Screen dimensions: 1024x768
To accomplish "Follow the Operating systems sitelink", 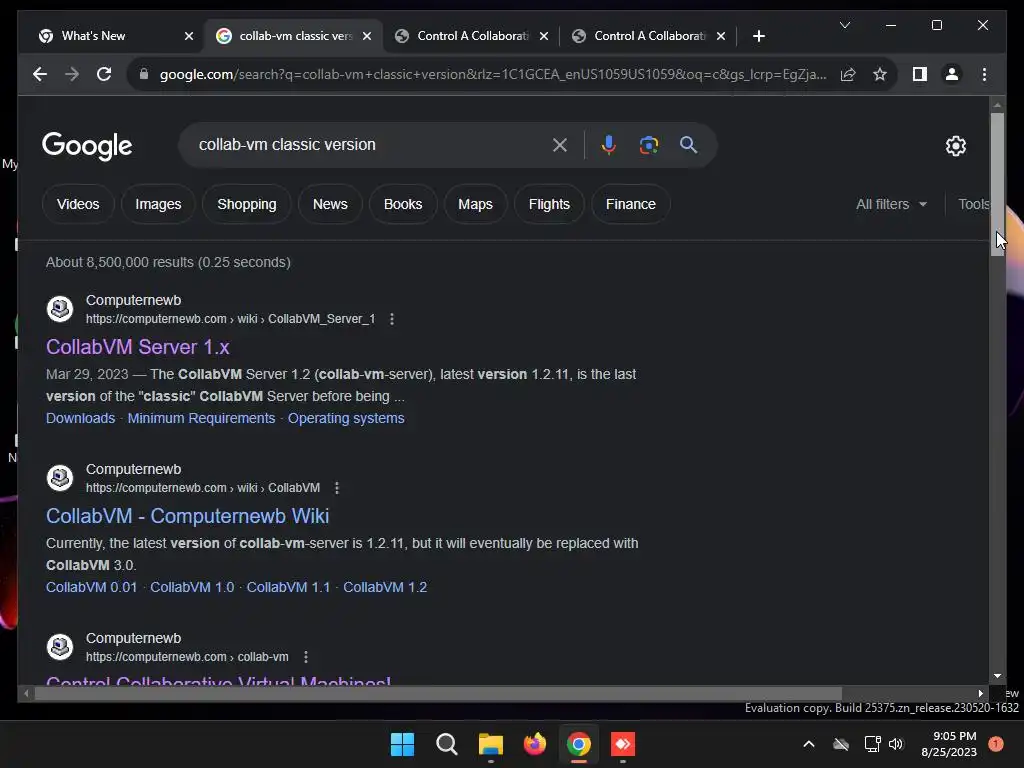I will (x=346, y=418).
